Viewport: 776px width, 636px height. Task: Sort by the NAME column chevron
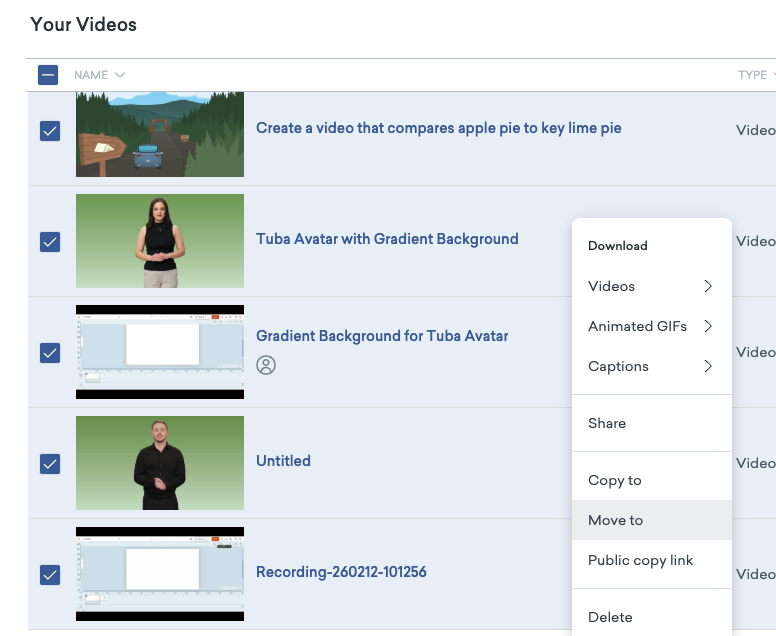point(120,75)
